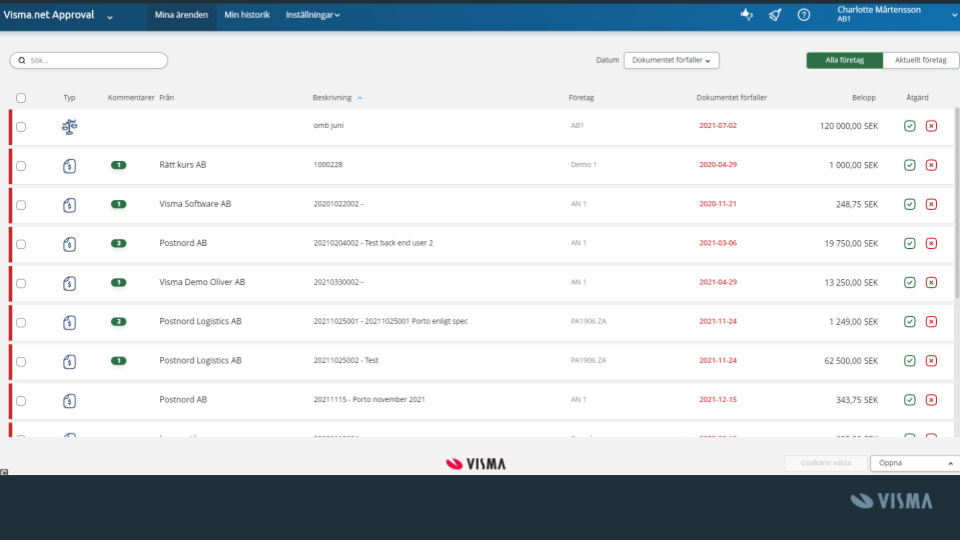
Task: Open the Min historik tab
Action: 247,15
